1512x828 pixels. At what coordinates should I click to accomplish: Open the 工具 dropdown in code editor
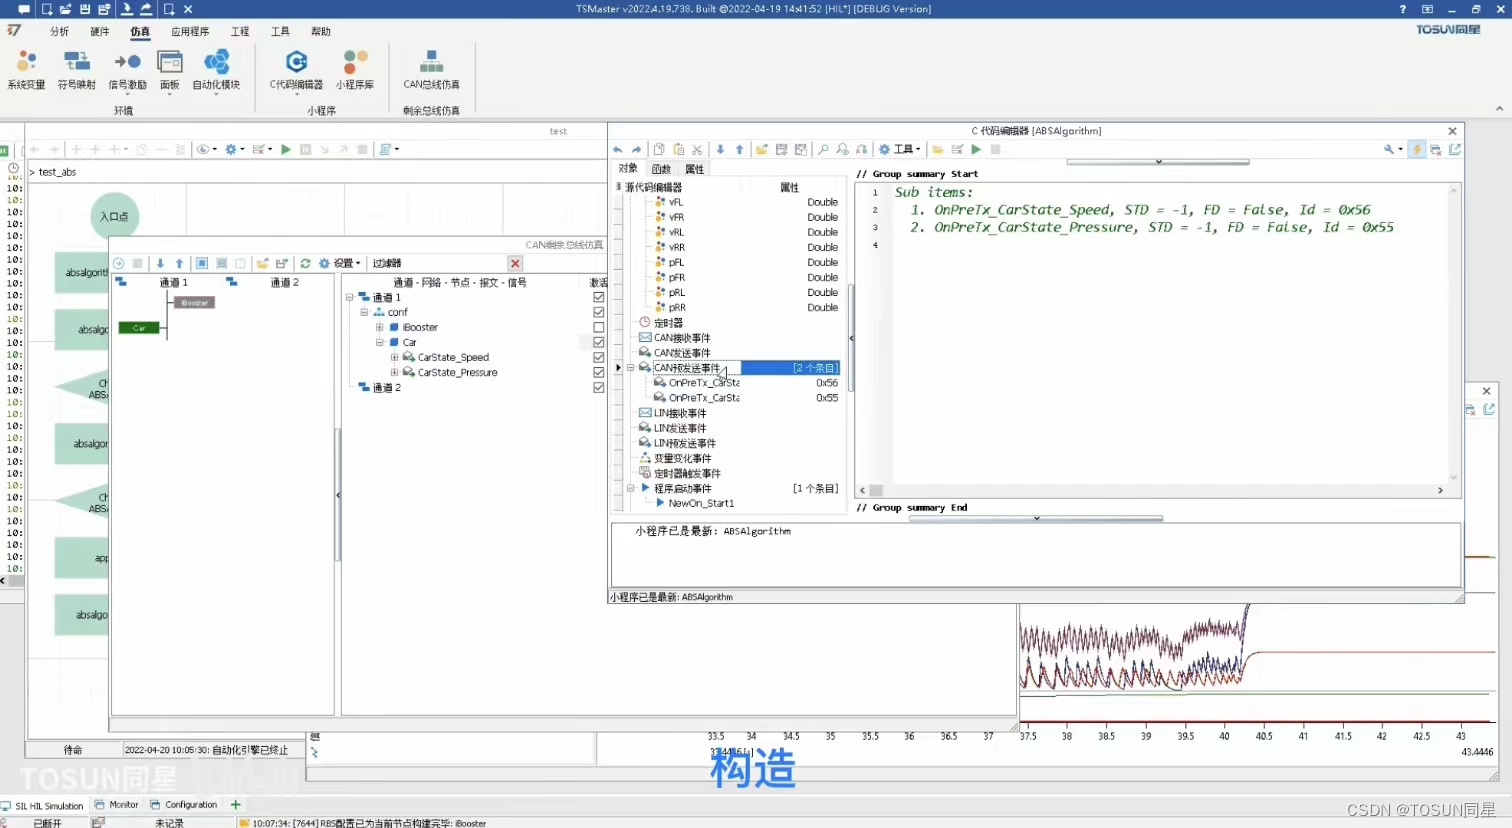(x=900, y=150)
